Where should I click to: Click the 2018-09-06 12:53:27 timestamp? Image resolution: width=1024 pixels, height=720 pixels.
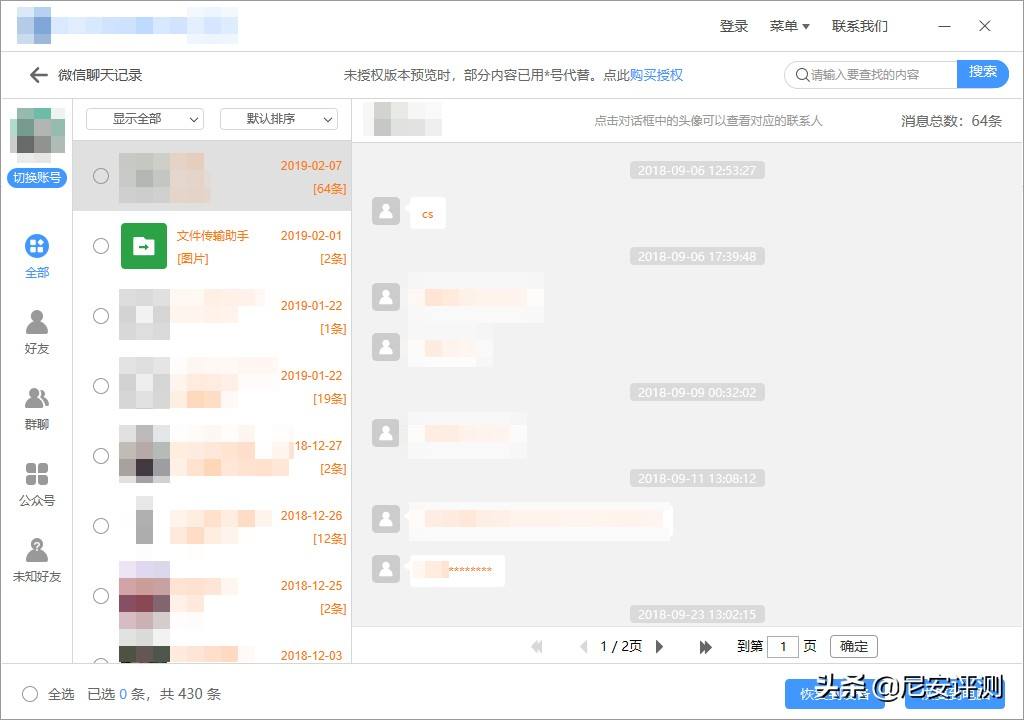click(x=697, y=171)
